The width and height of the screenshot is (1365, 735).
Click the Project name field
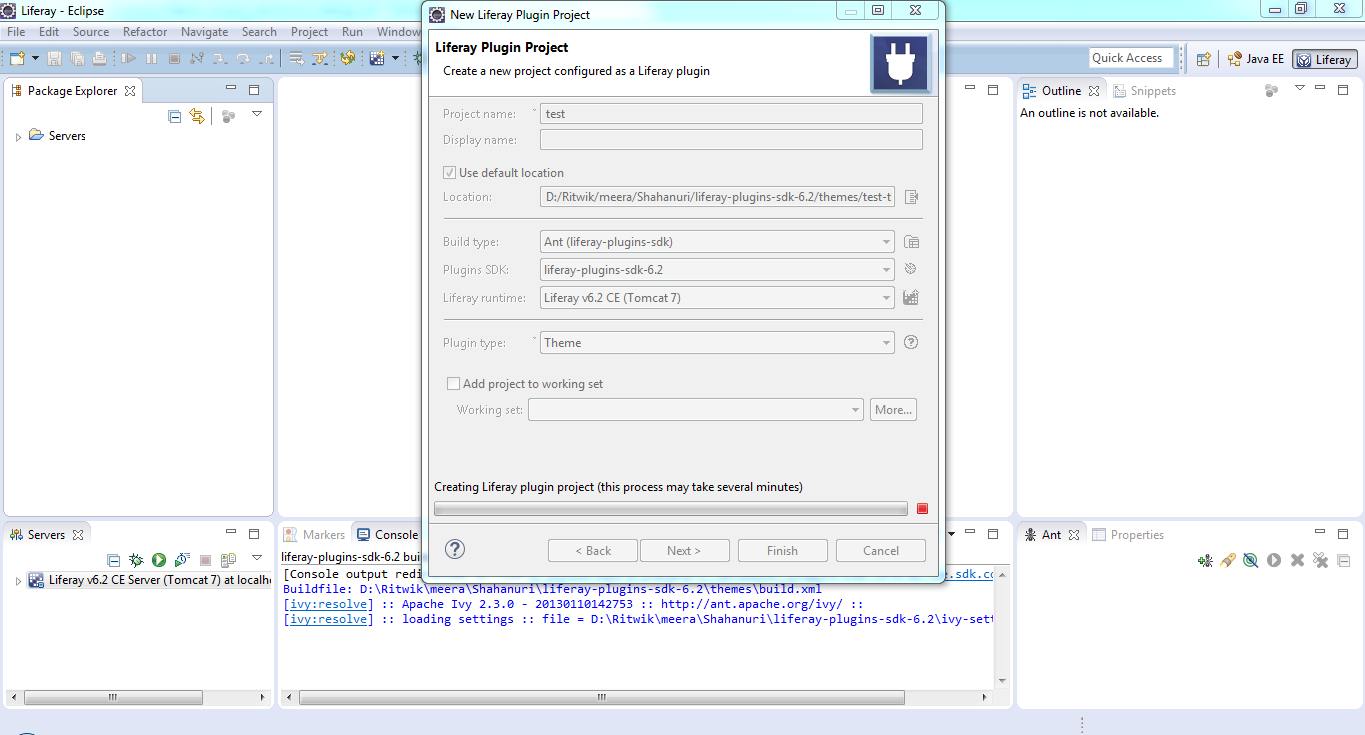click(x=731, y=114)
